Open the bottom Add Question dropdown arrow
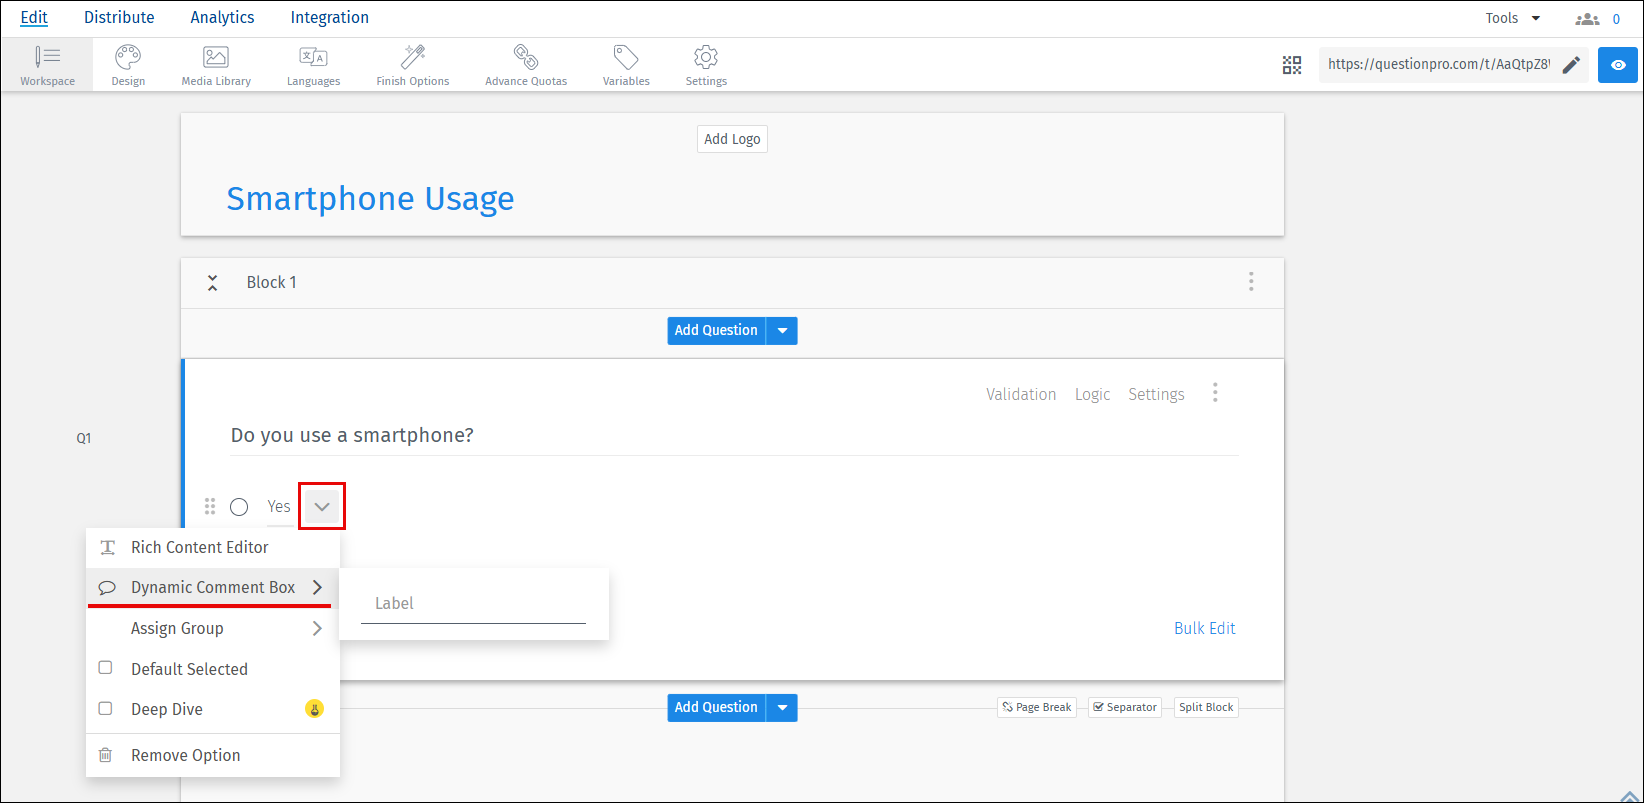The width and height of the screenshot is (1644, 803). coord(782,708)
